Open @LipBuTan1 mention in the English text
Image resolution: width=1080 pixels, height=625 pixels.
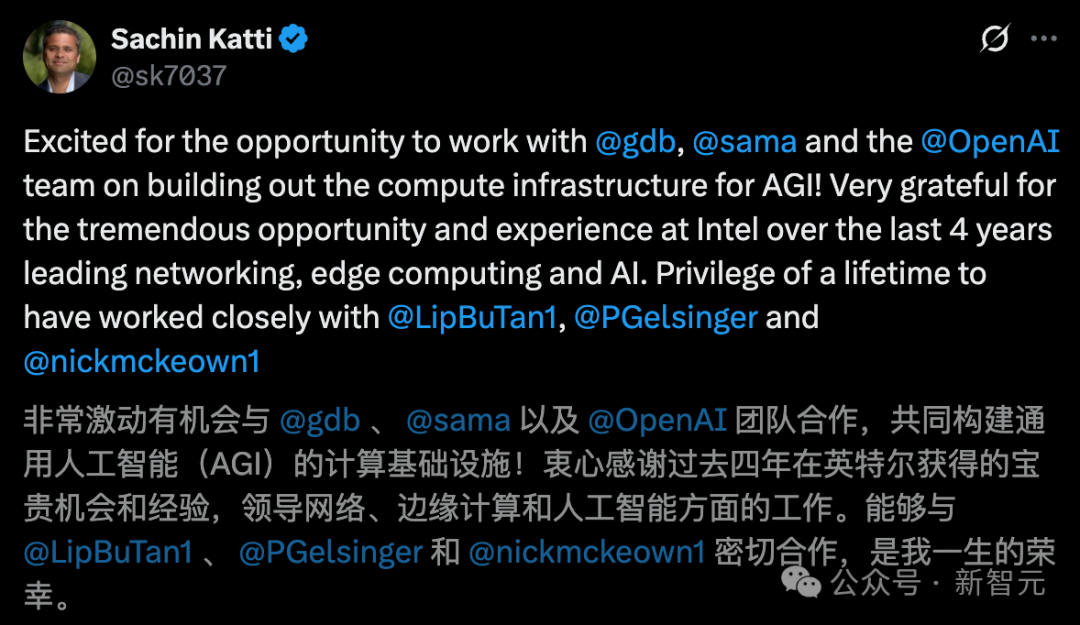coord(469,317)
